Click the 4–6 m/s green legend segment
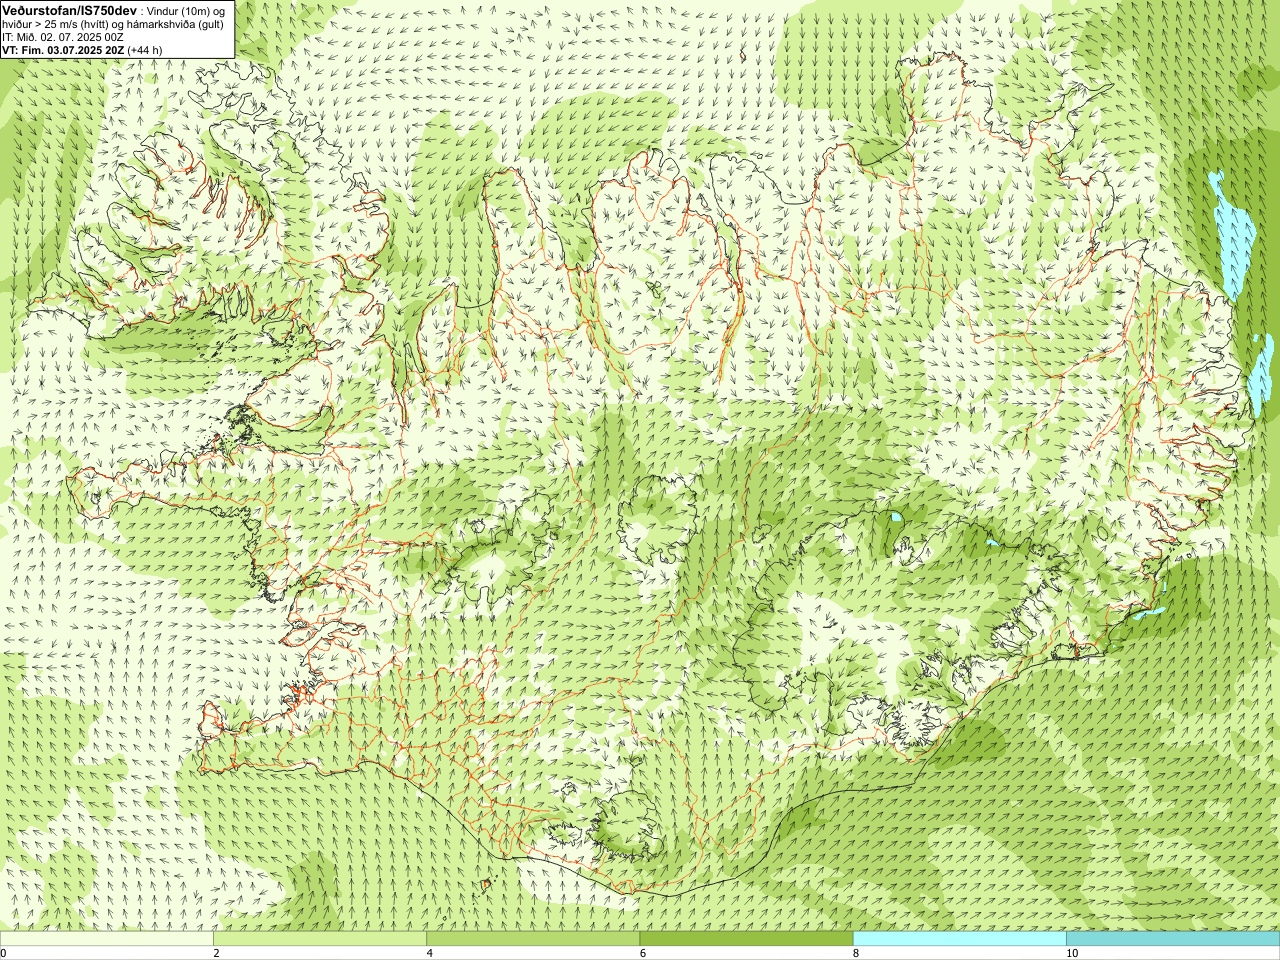Viewport: 1280px width, 960px height. click(533, 939)
